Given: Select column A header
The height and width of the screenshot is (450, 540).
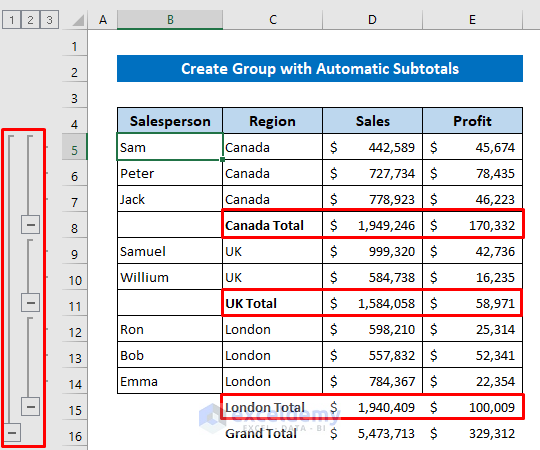Looking at the screenshot, I should (x=103, y=20).
